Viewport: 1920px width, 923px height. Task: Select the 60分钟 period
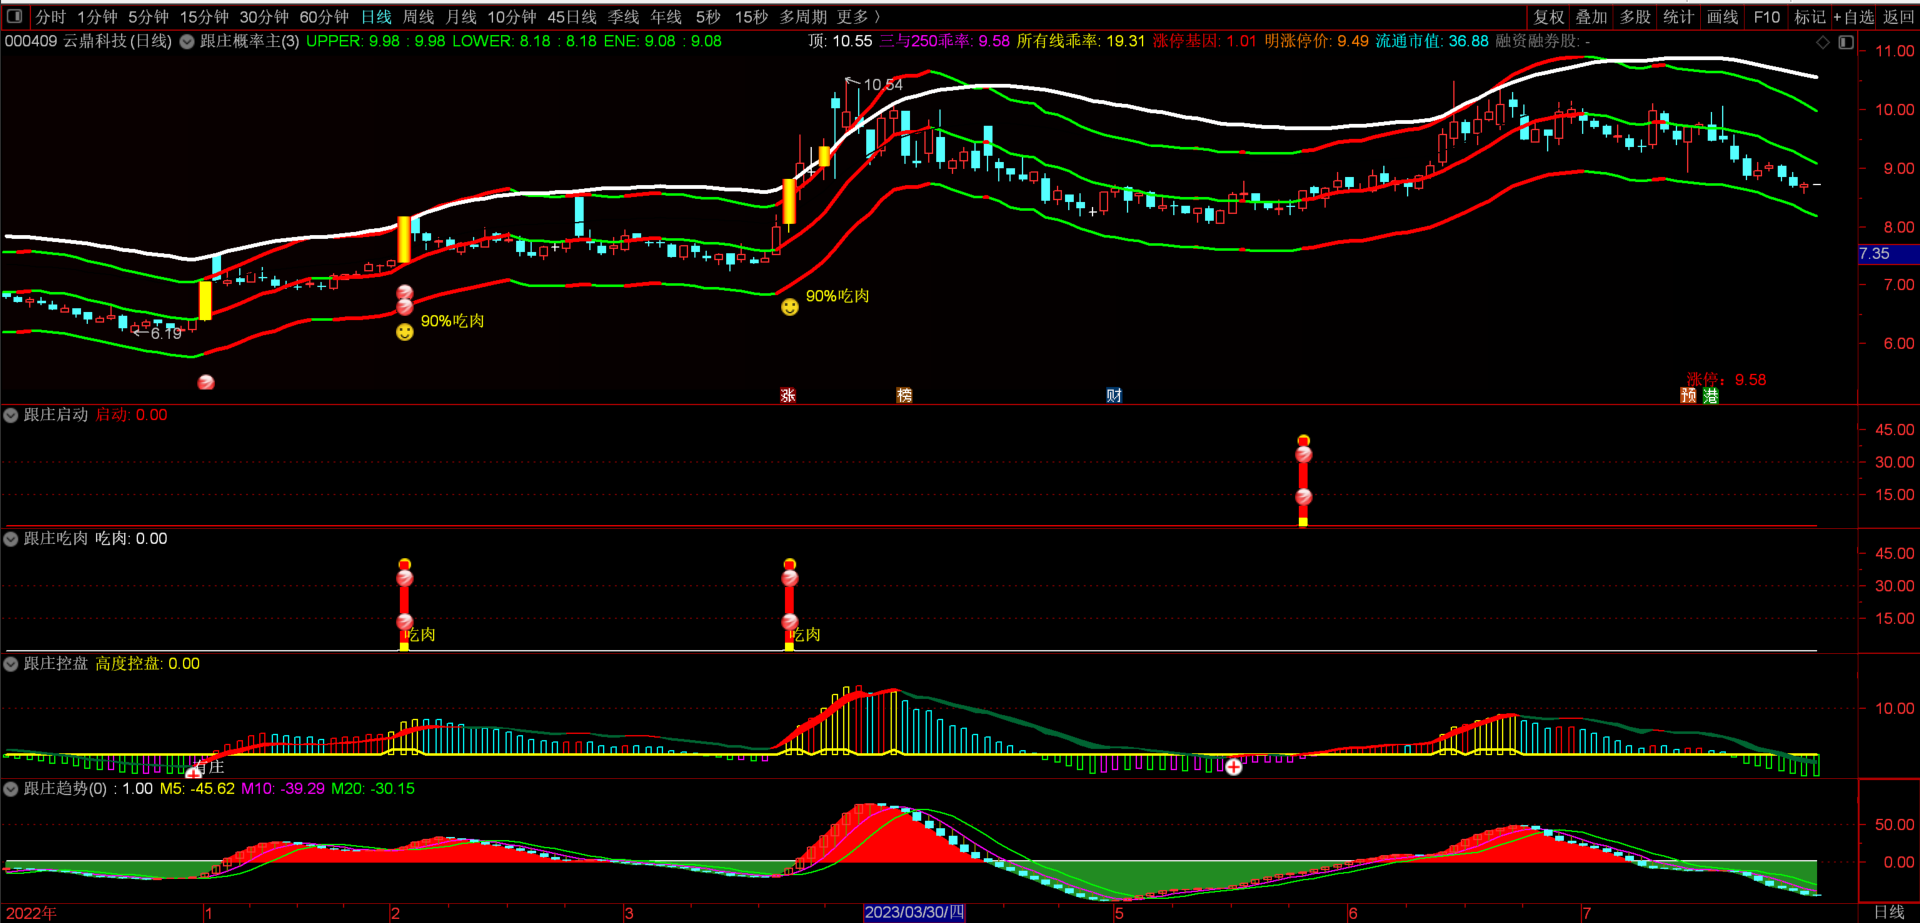pyautogui.click(x=324, y=17)
